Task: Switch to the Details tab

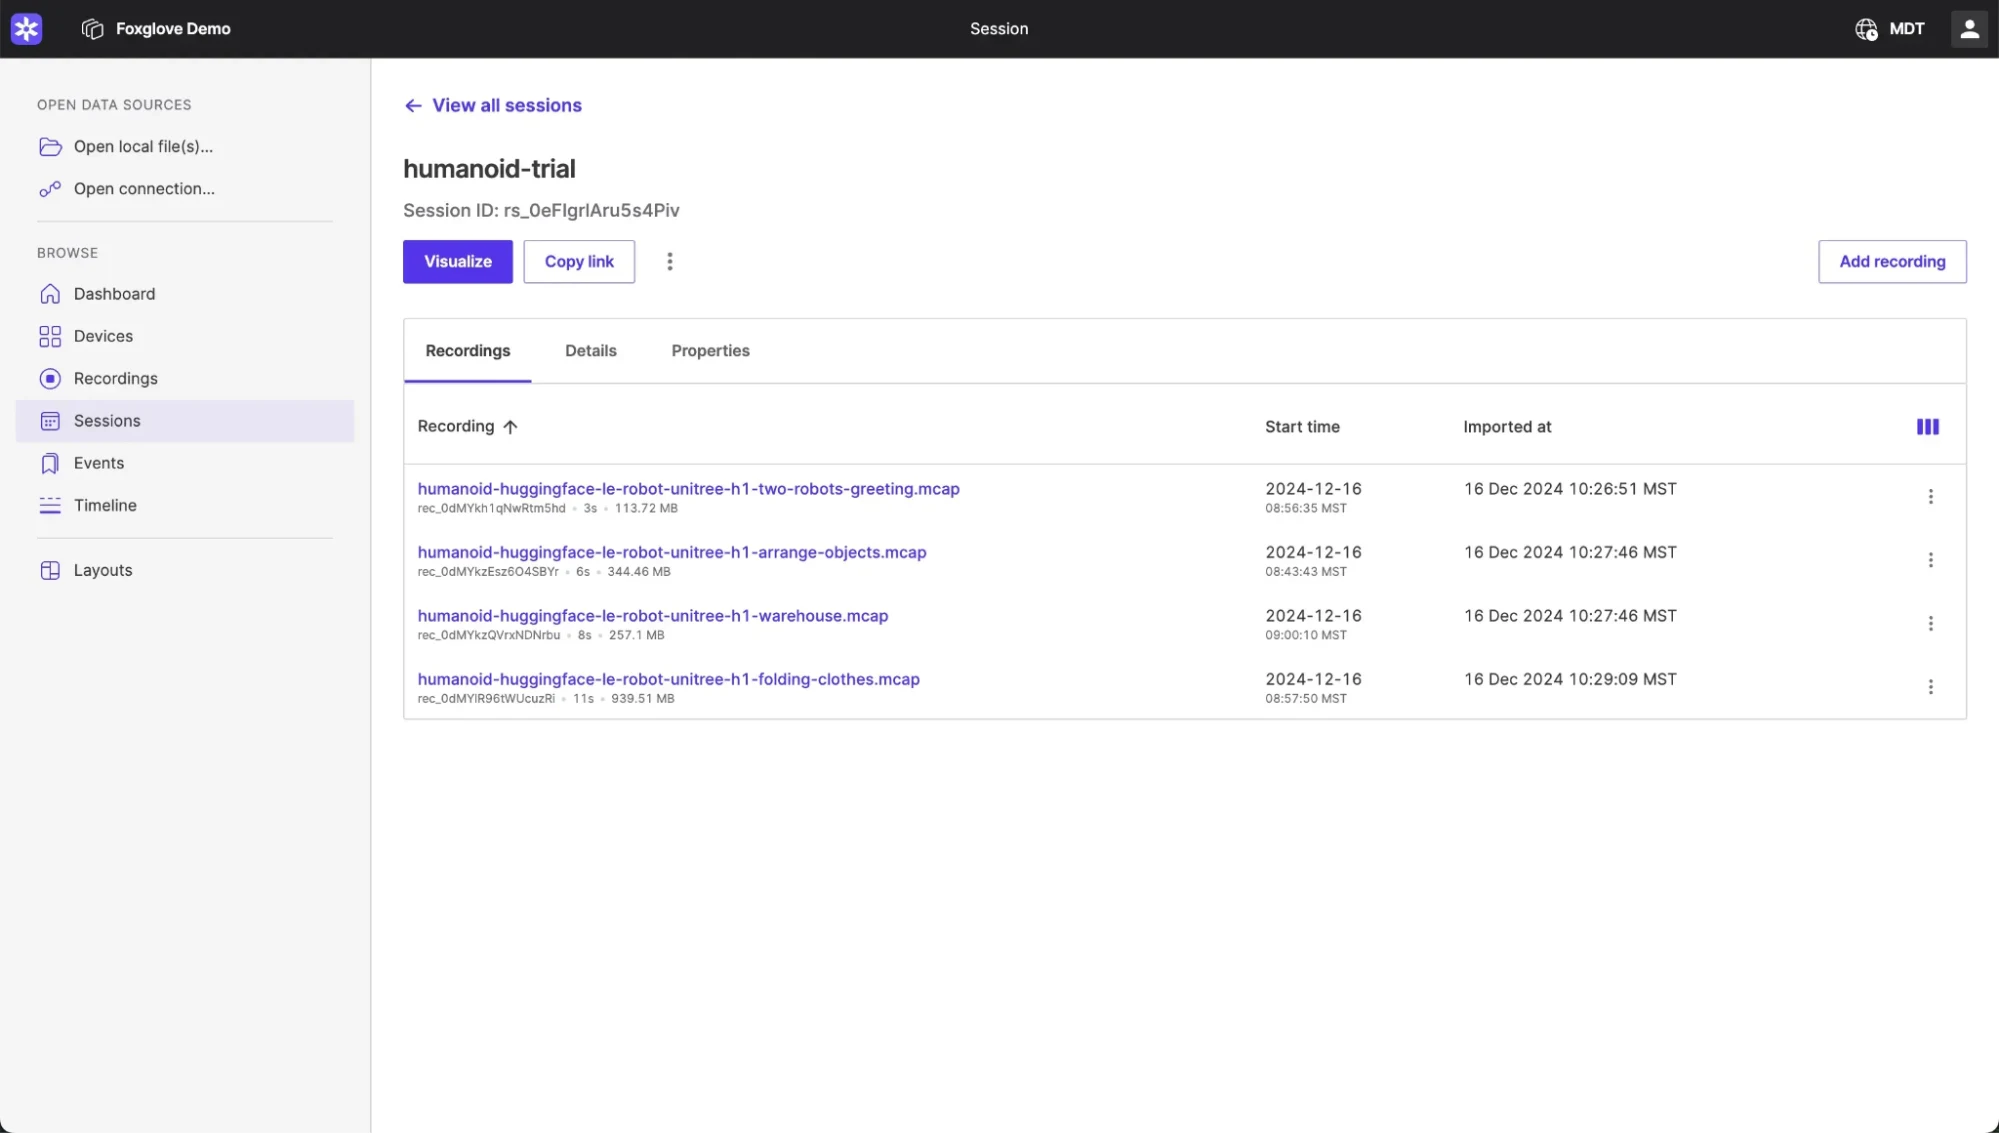Action: pos(590,350)
